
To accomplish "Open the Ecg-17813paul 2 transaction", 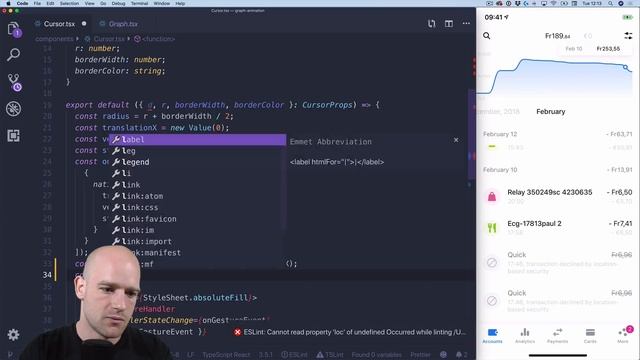I will pyautogui.click(x=558, y=227).
